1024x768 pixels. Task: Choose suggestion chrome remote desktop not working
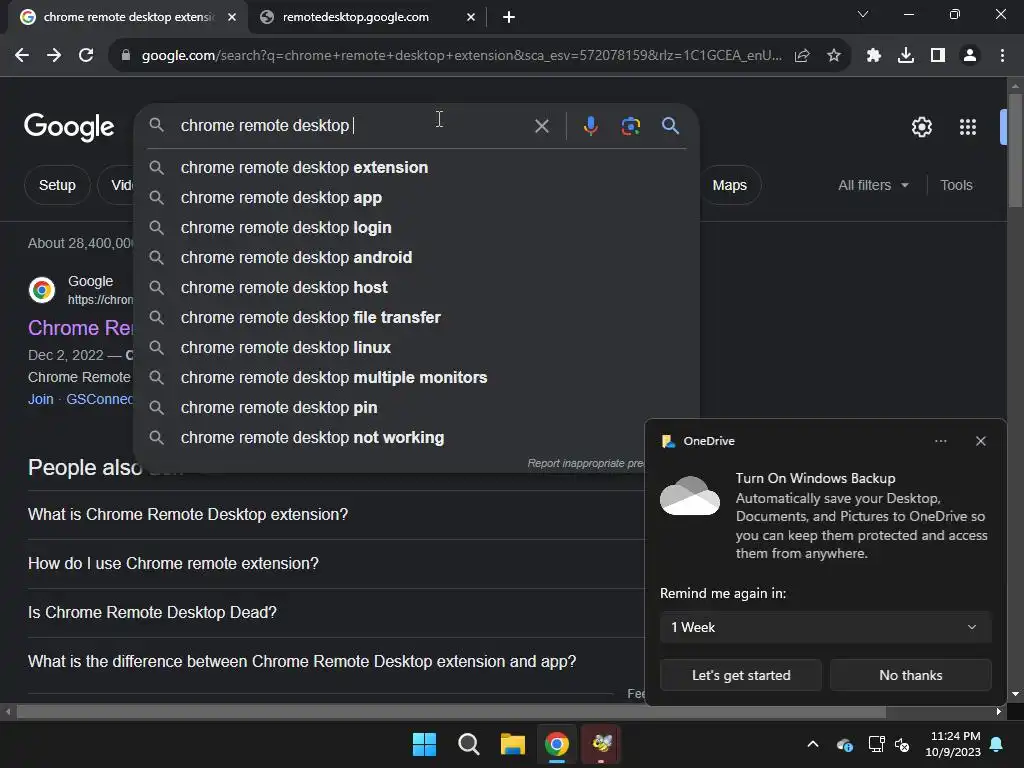[x=416, y=438]
